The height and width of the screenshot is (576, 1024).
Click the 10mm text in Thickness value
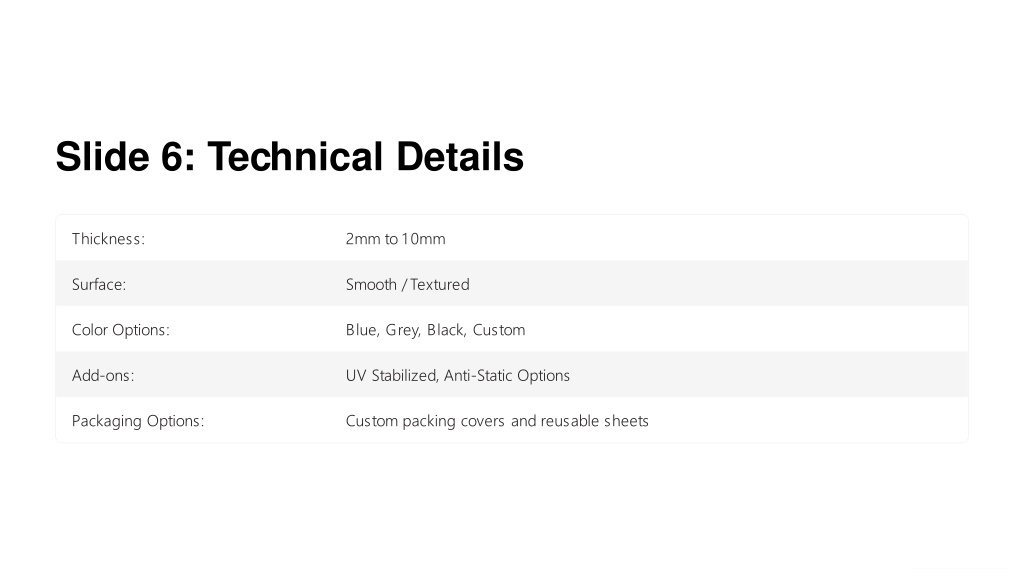[424, 239]
